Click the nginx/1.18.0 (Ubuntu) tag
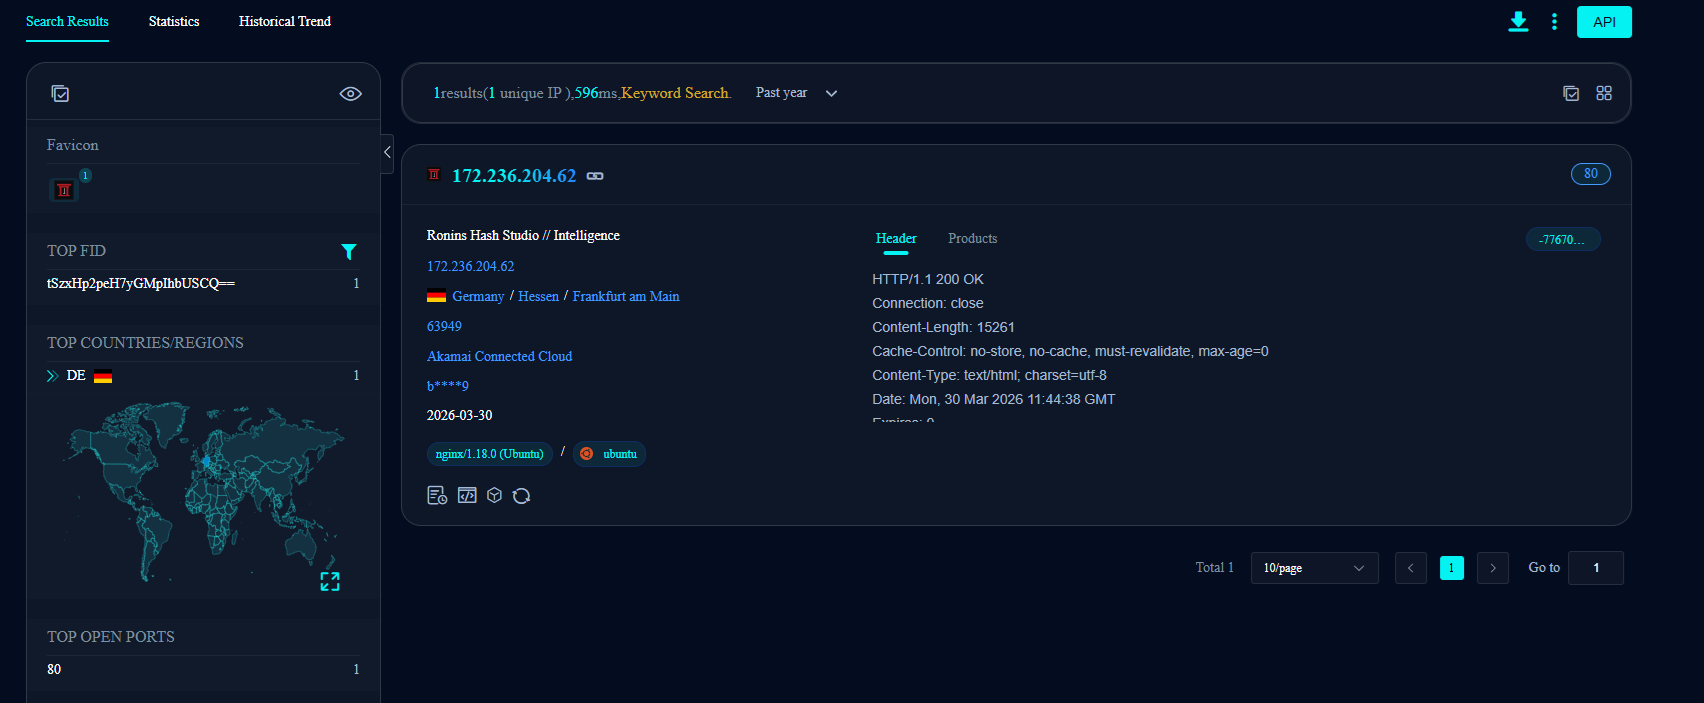 pos(490,454)
